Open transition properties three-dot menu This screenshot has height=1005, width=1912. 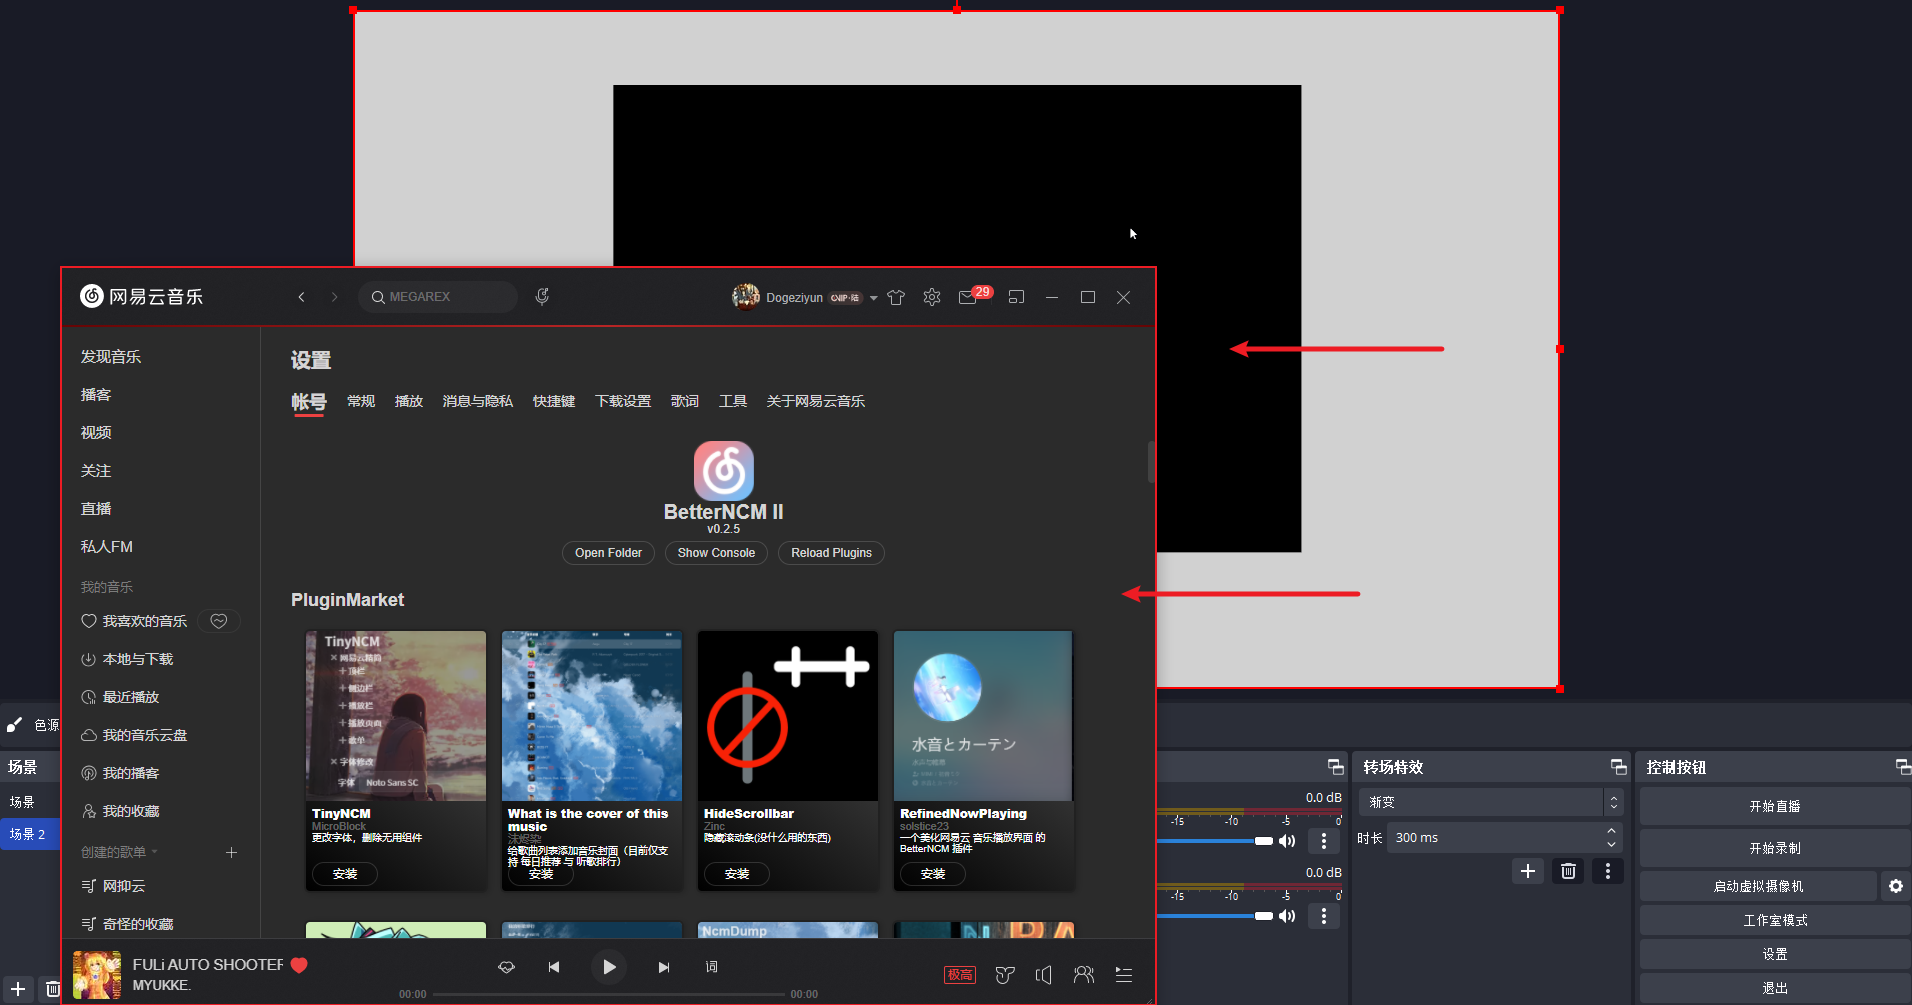[1607, 871]
